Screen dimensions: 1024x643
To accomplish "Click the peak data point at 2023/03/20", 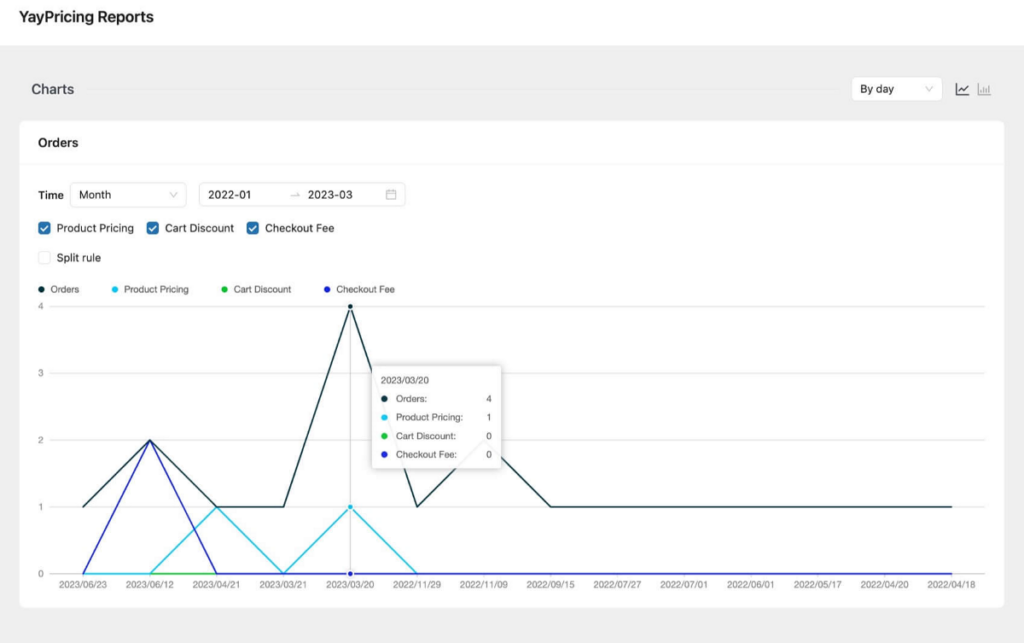I will 349,306.
